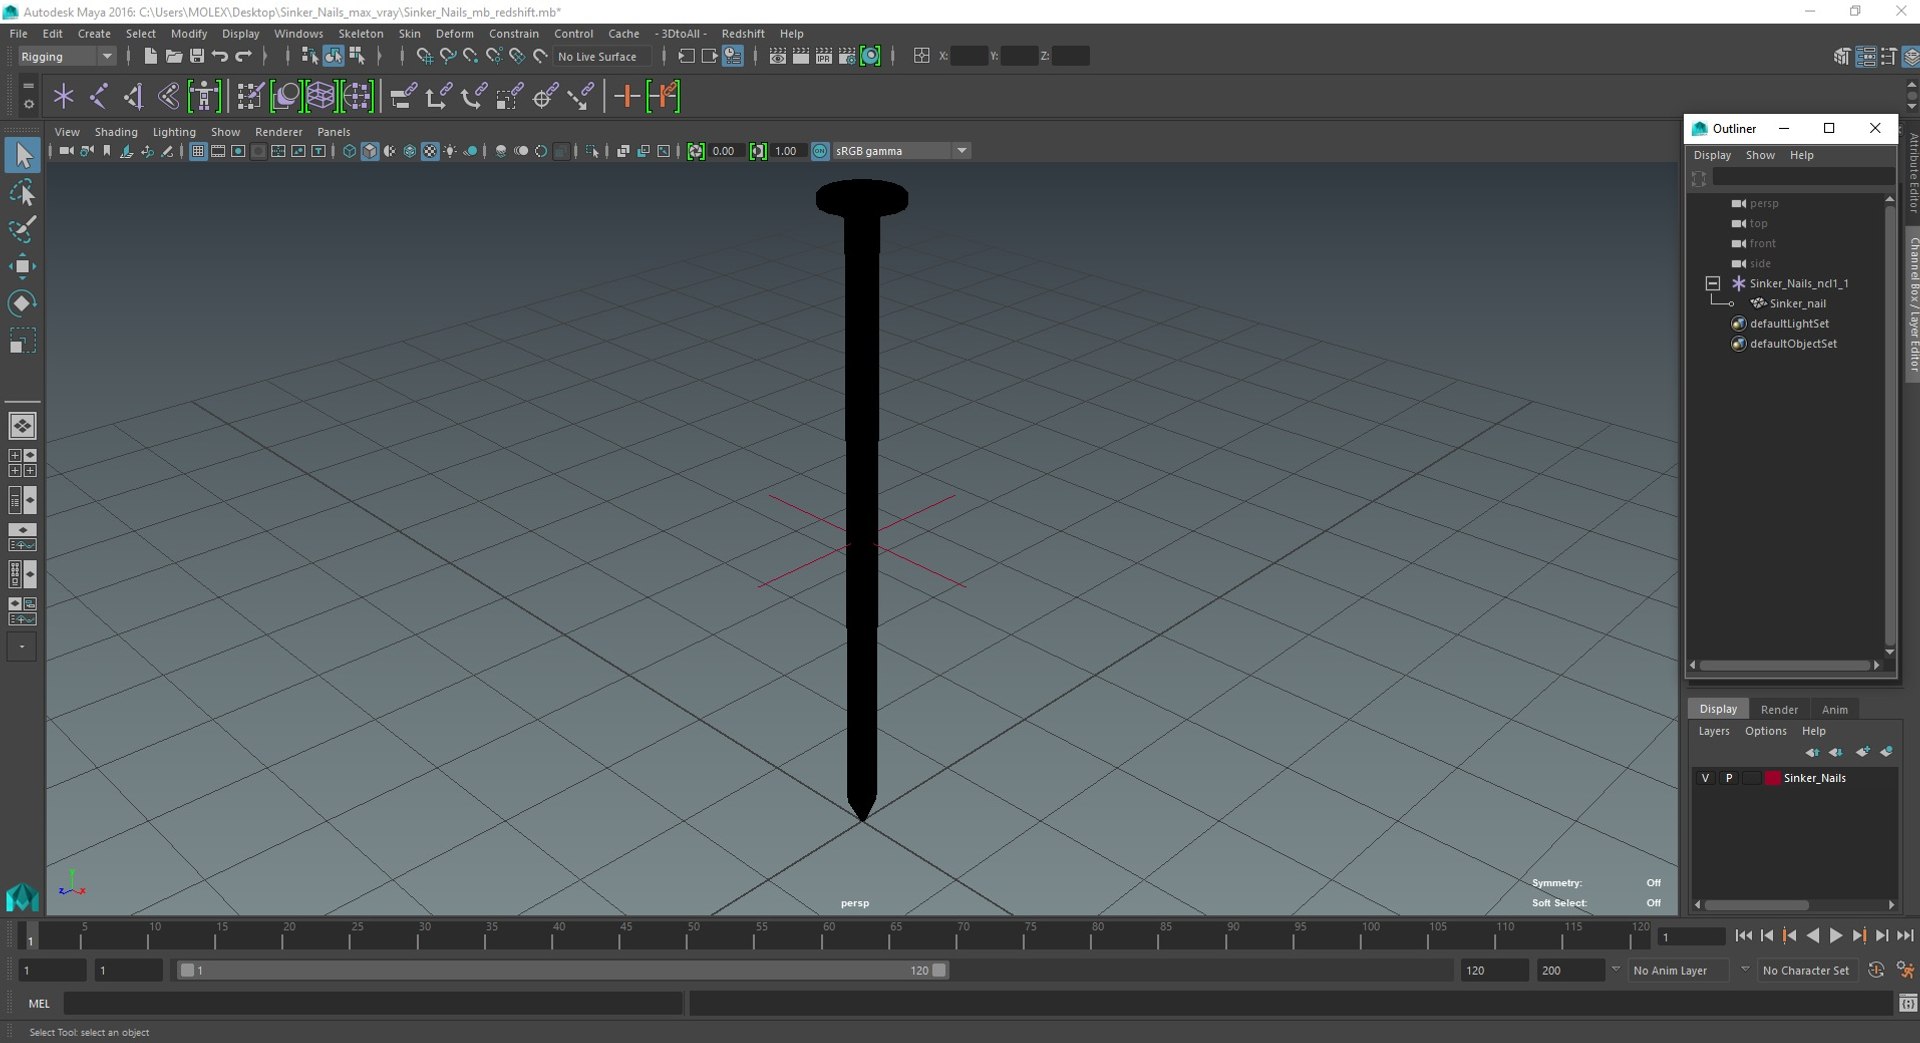Open the Script Editor icon
1920x1043 pixels.
[x=1908, y=1003]
